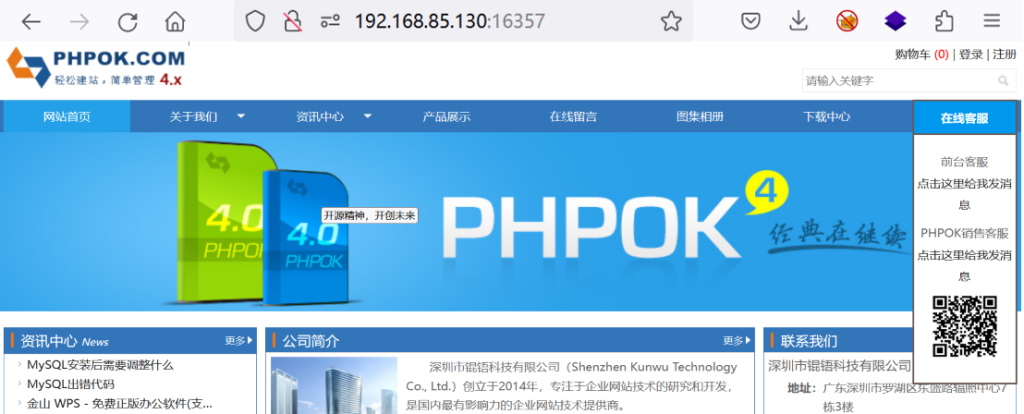This screenshot has width=1024, height=414.
Task: Open the browser home page icon
Action: (x=175, y=22)
